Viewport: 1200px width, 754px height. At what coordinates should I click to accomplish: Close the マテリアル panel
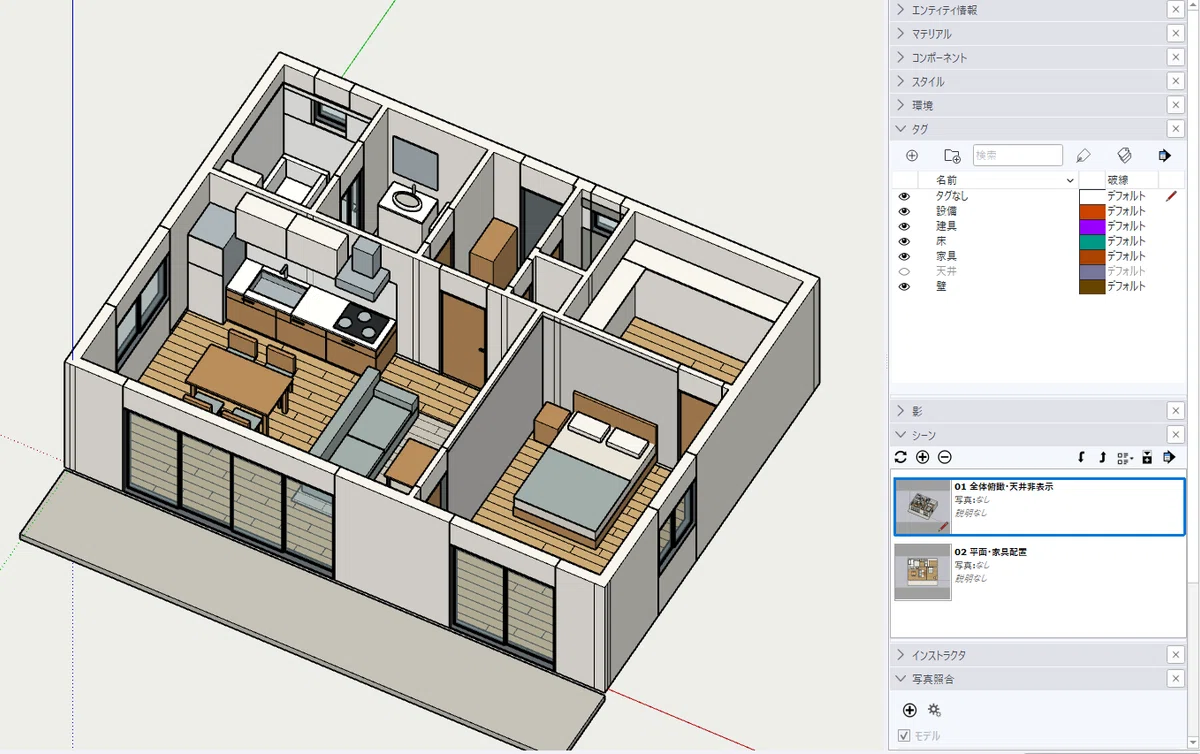(x=1176, y=33)
